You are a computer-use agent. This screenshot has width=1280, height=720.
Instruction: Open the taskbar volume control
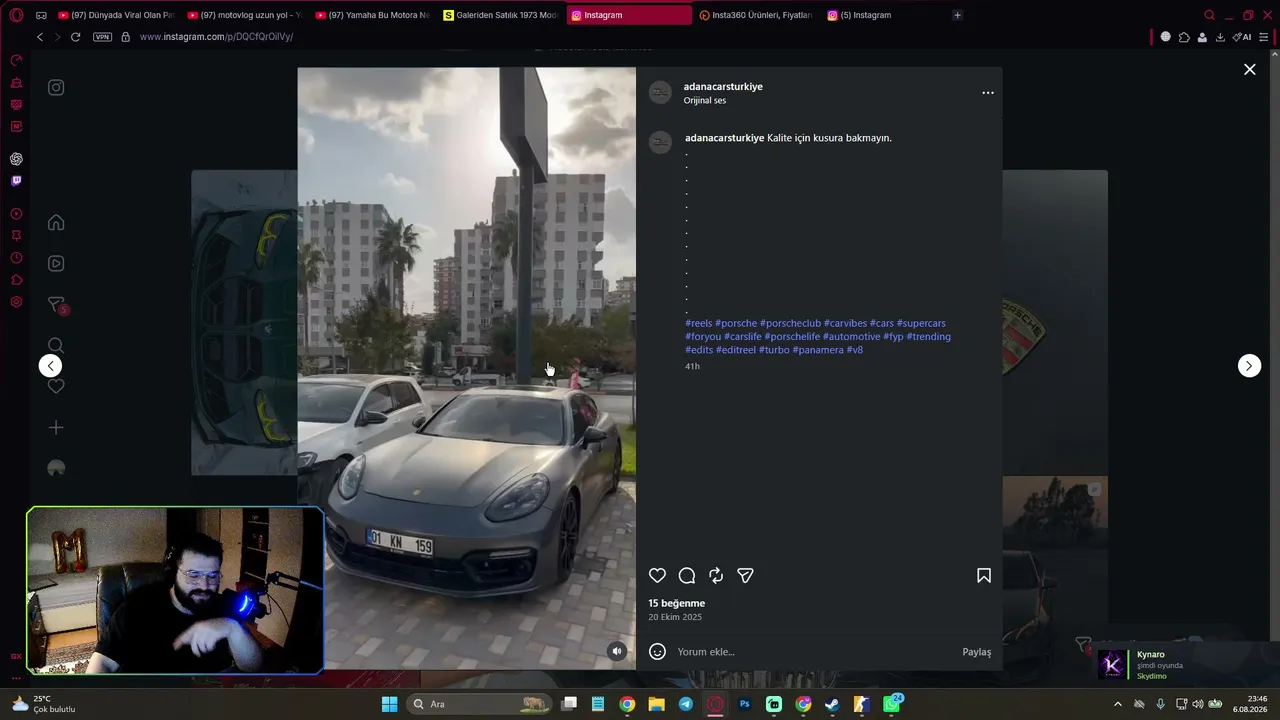tap(1198, 704)
